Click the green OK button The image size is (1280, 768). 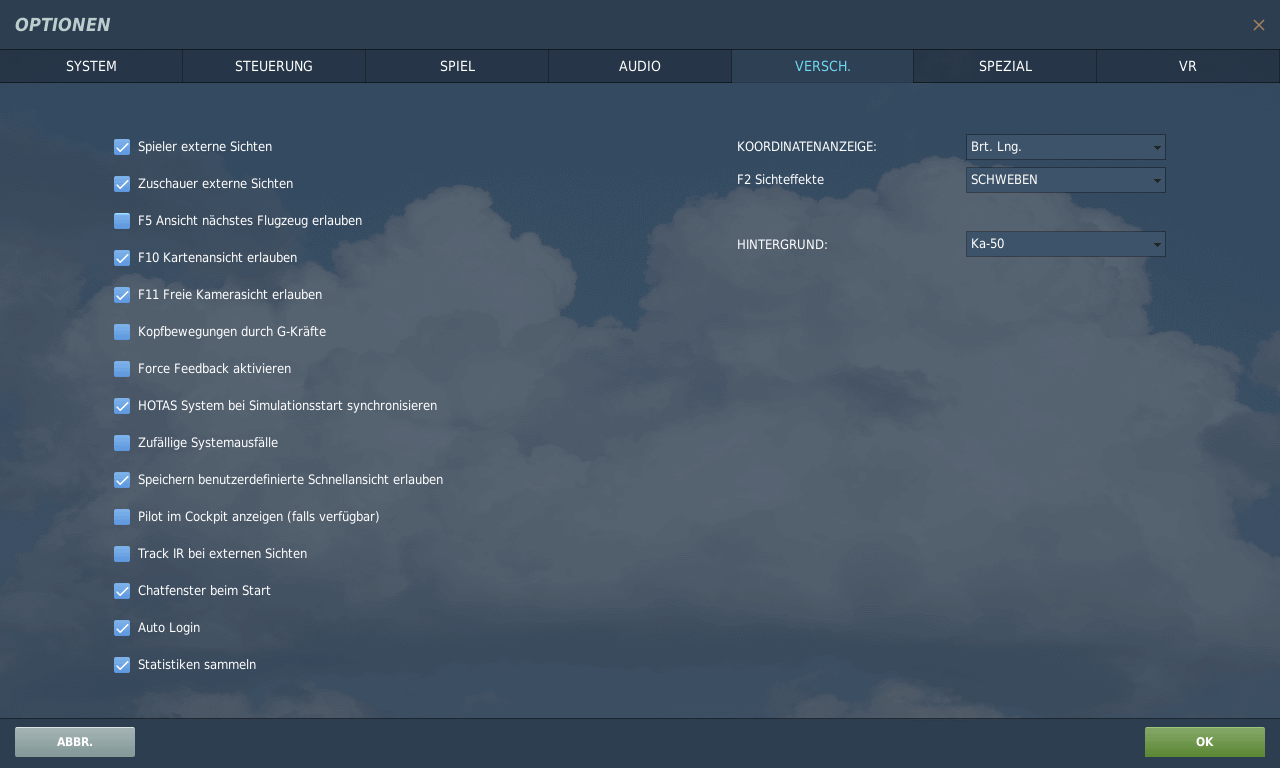[x=1204, y=742]
